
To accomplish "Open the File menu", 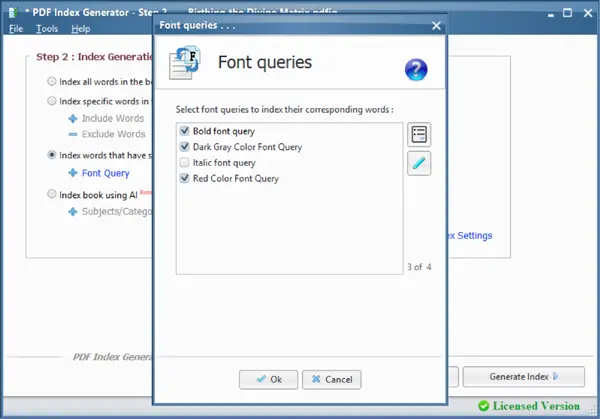I will pyautogui.click(x=16, y=29).
